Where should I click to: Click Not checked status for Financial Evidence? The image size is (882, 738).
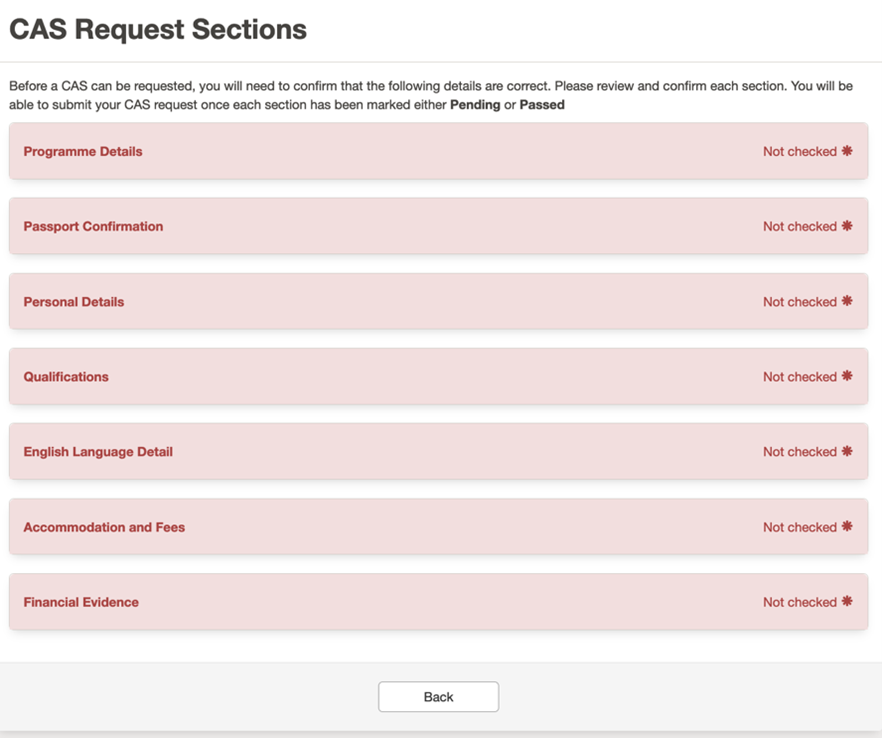point(799,602)
